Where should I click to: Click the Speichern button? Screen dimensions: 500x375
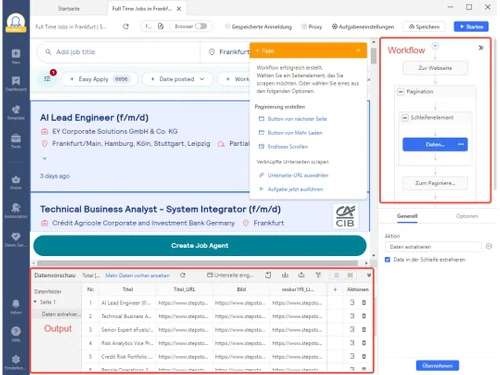coord(424,27)
